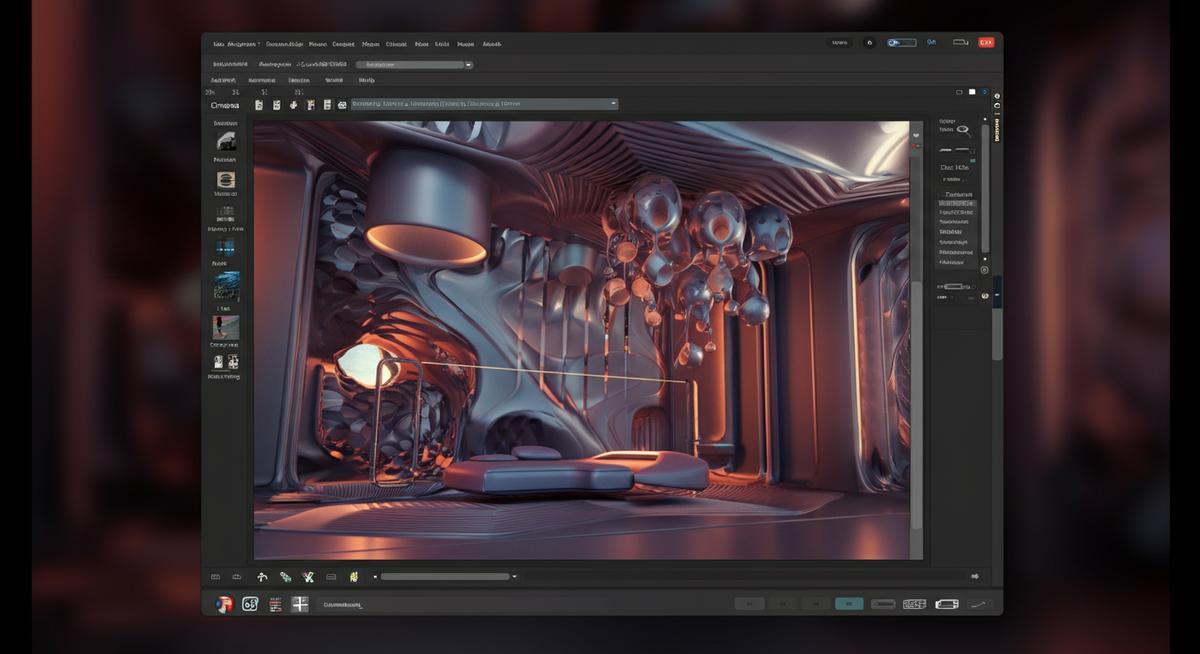Click the curved arrow icon below the viewport

[262, 577]
